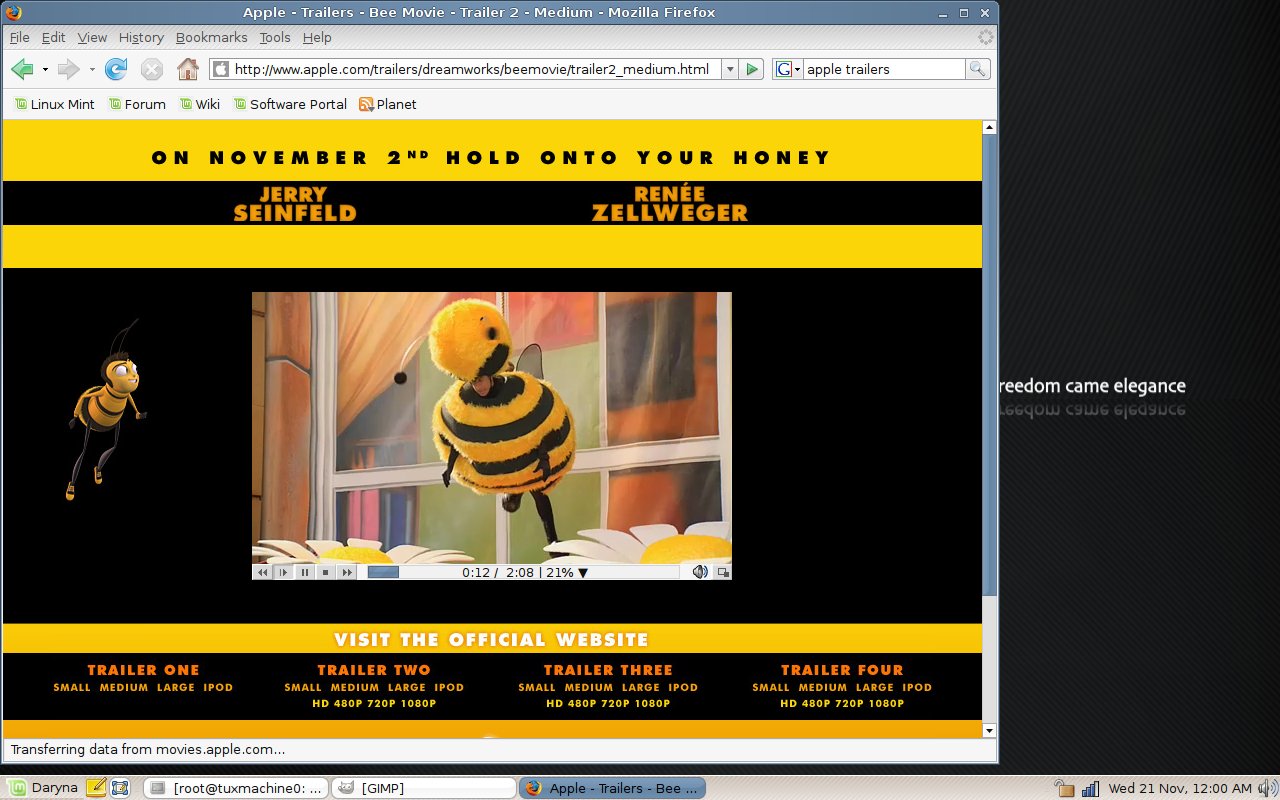Go back with the green Back arrow
1280x800 pixels.
coord(22,69)
